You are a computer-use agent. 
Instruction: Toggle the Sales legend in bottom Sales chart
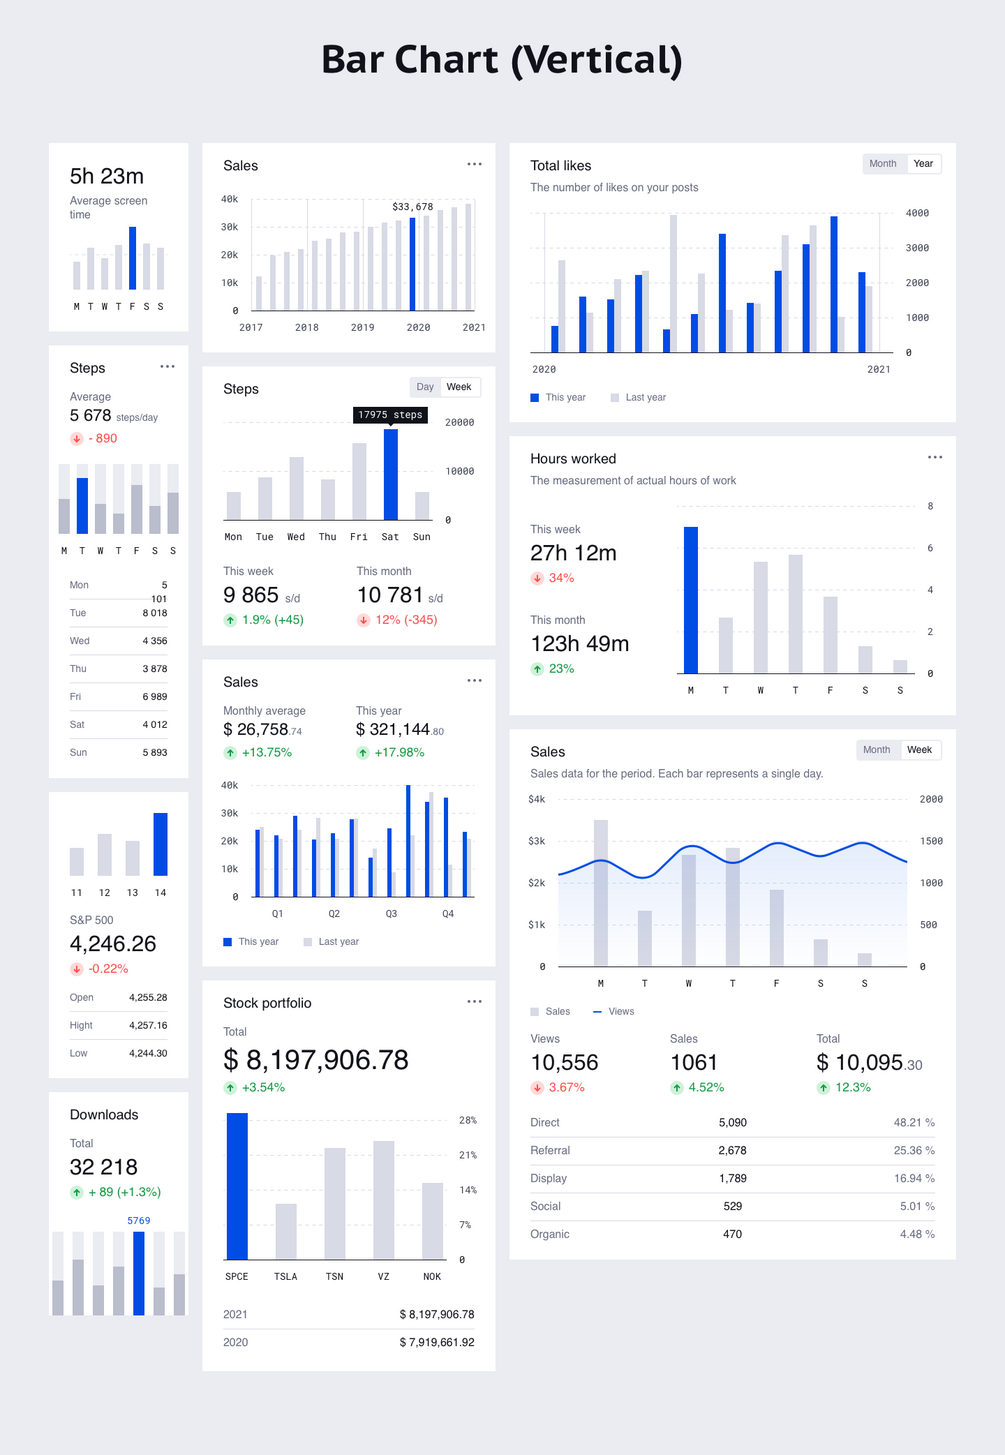point(550,1012)
